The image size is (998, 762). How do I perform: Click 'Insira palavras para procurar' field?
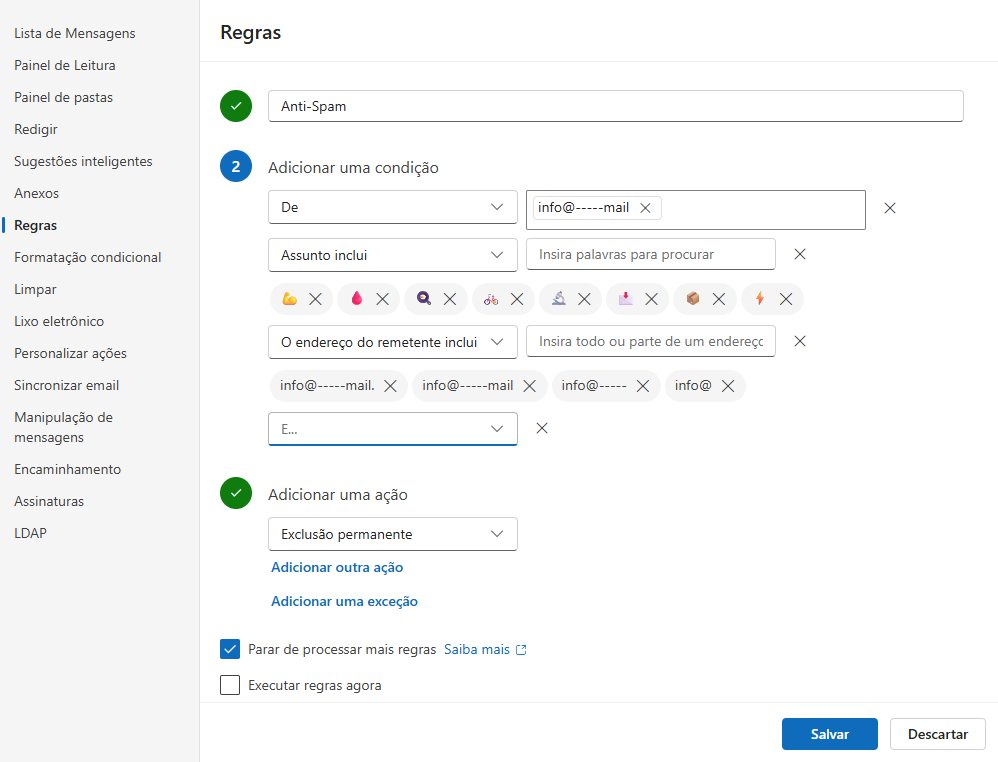click(650, 255)
